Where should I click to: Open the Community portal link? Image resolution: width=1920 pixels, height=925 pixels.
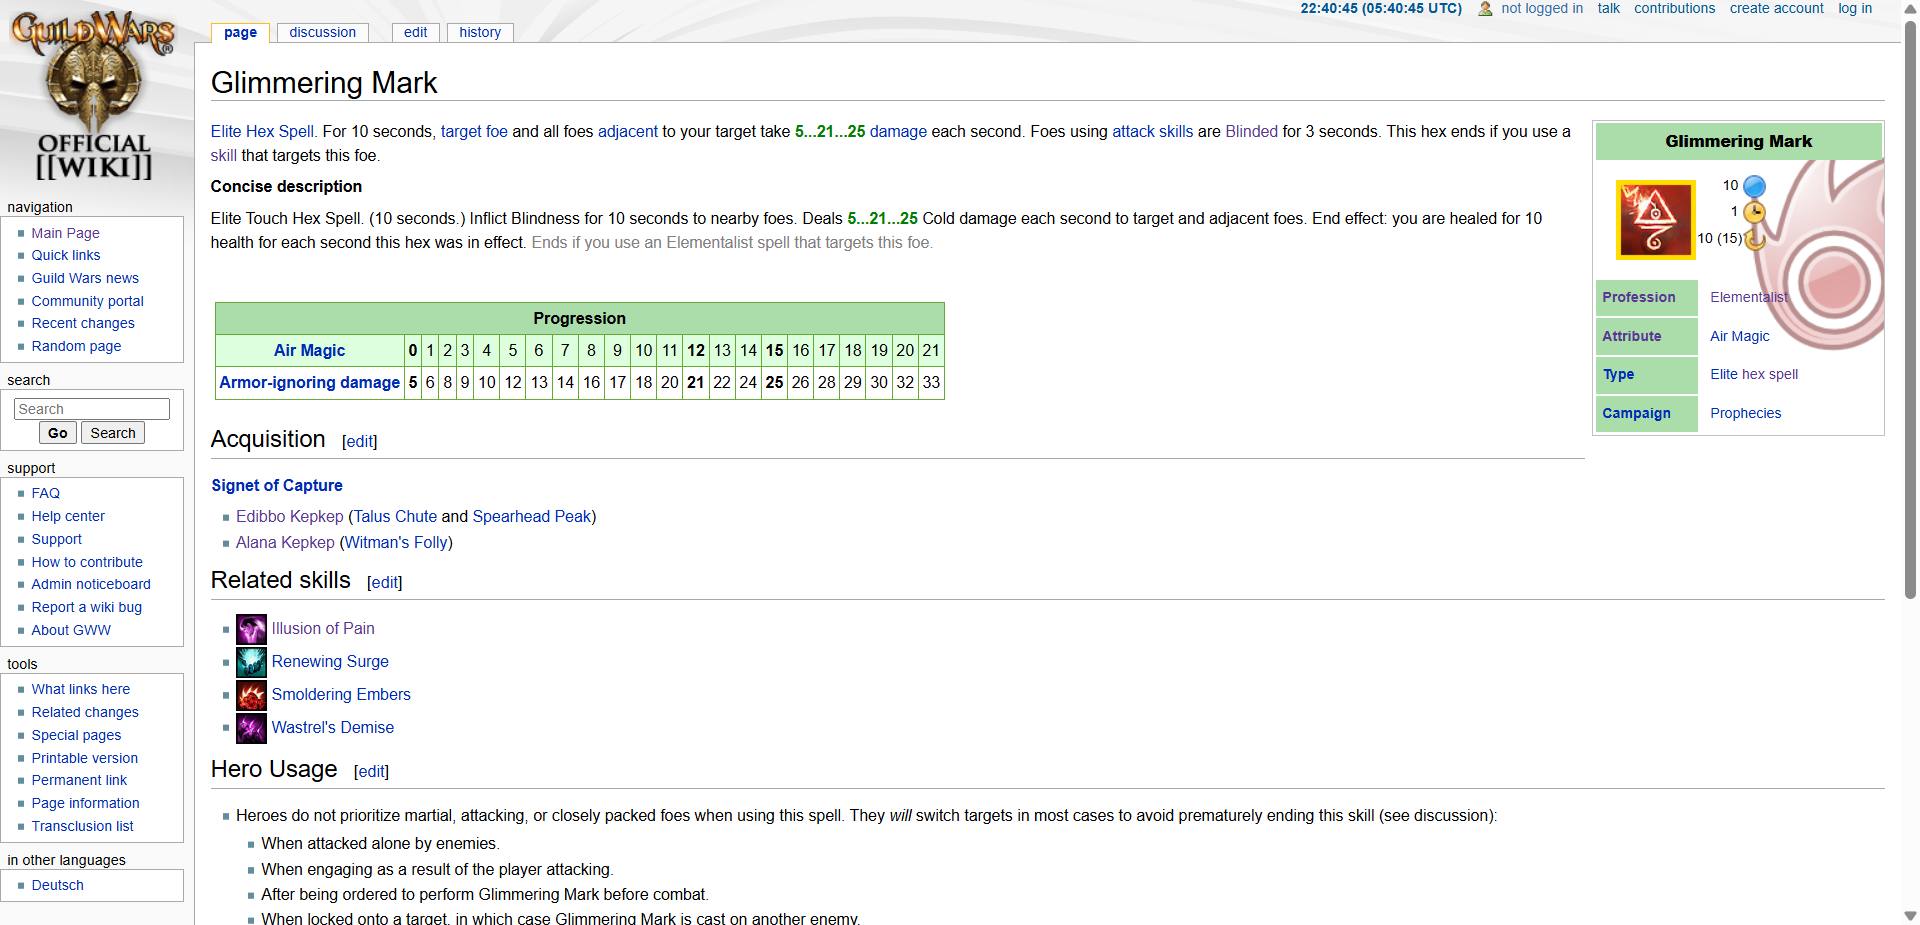tap(87, 301)
